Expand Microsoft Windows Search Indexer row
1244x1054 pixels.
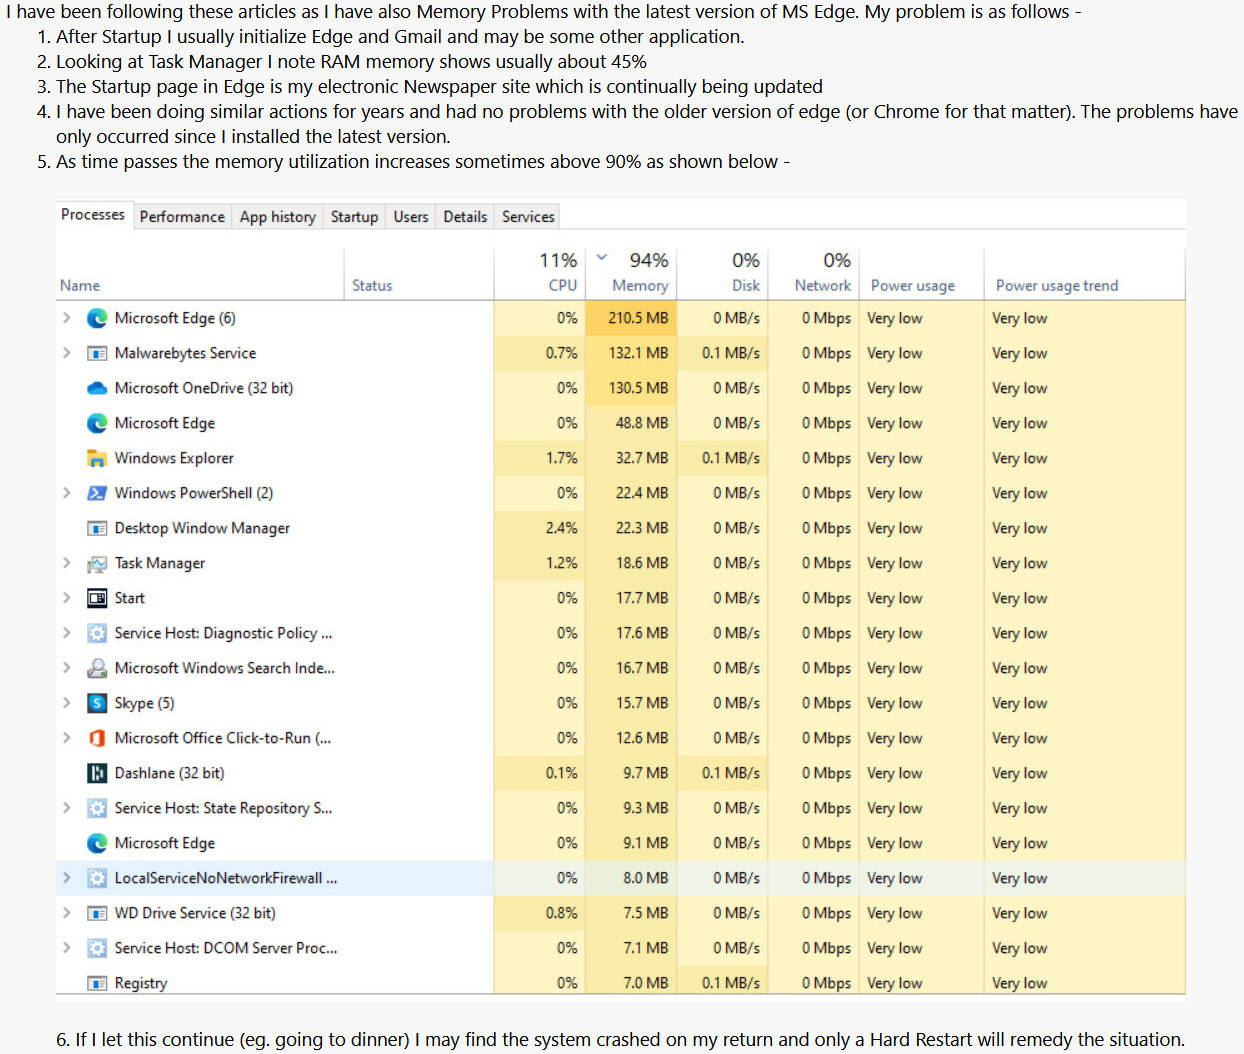(67, 668)
